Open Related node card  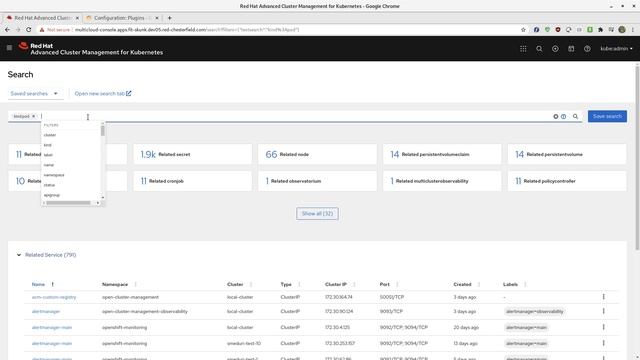(317, 154)
